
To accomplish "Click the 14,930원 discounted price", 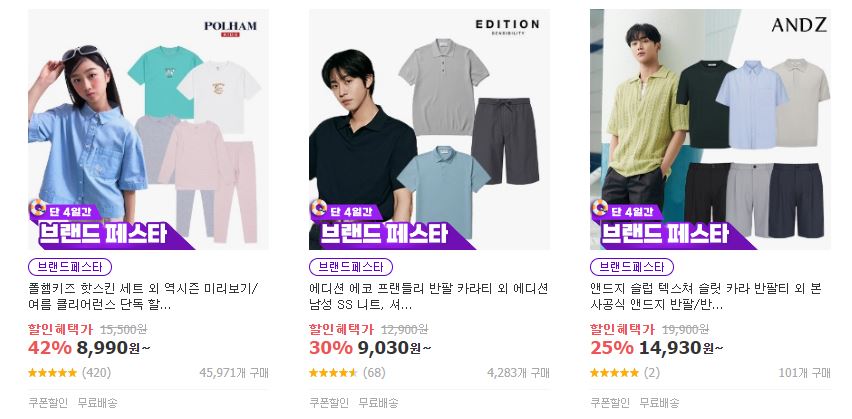I will pos(680,348).
